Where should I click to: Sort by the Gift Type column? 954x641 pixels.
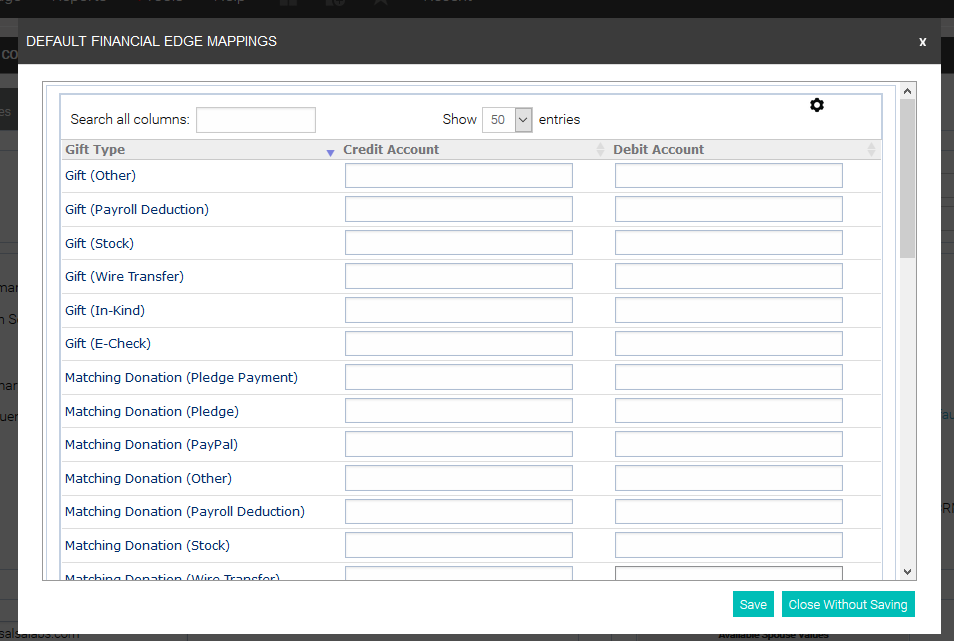pyautogui.click(x=199, y=150)
